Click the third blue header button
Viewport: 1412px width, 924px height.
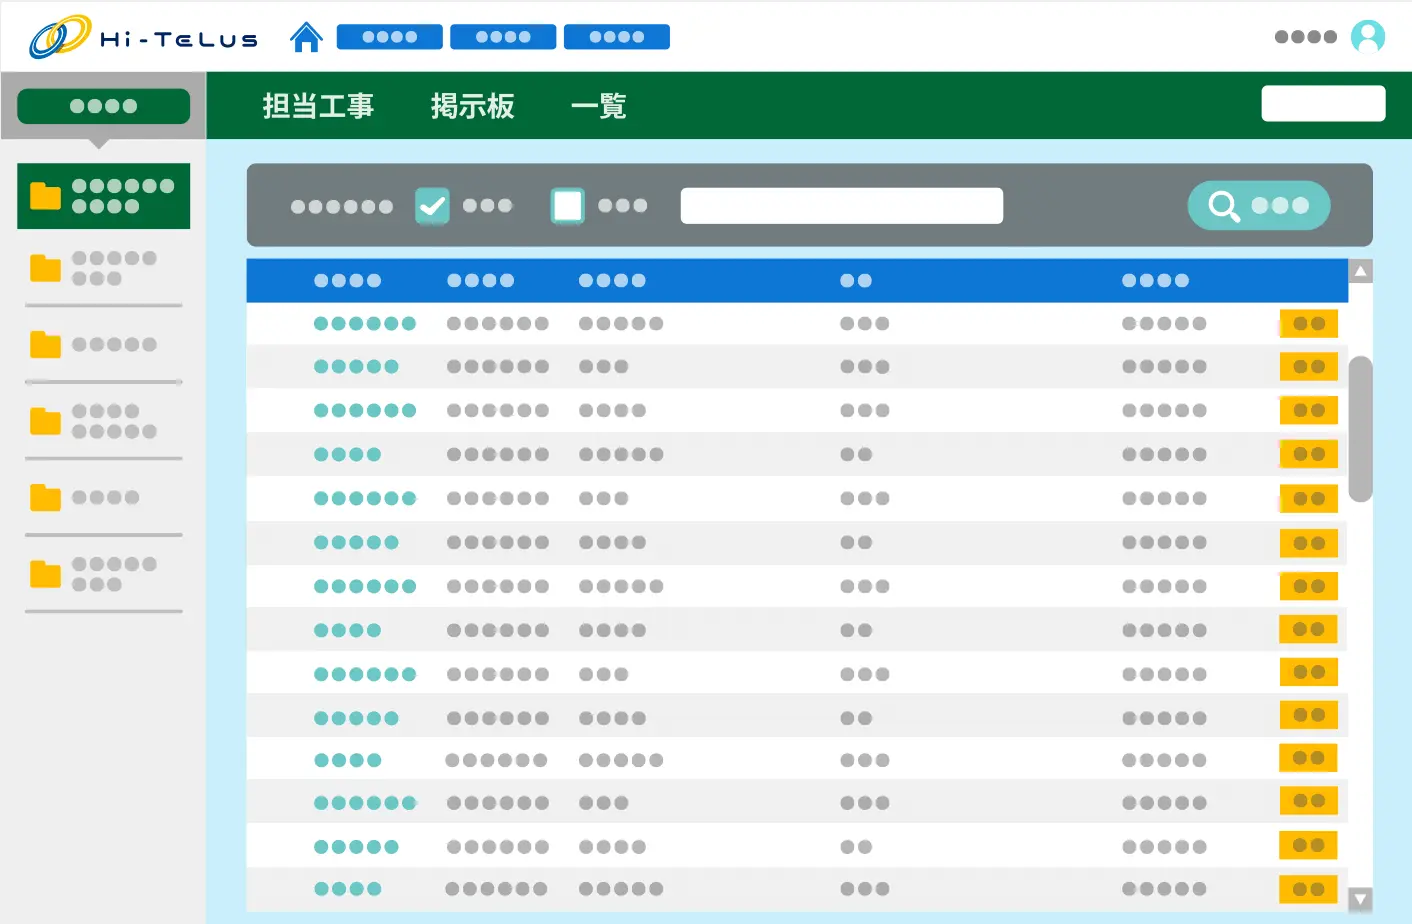(x=617, y=37)
